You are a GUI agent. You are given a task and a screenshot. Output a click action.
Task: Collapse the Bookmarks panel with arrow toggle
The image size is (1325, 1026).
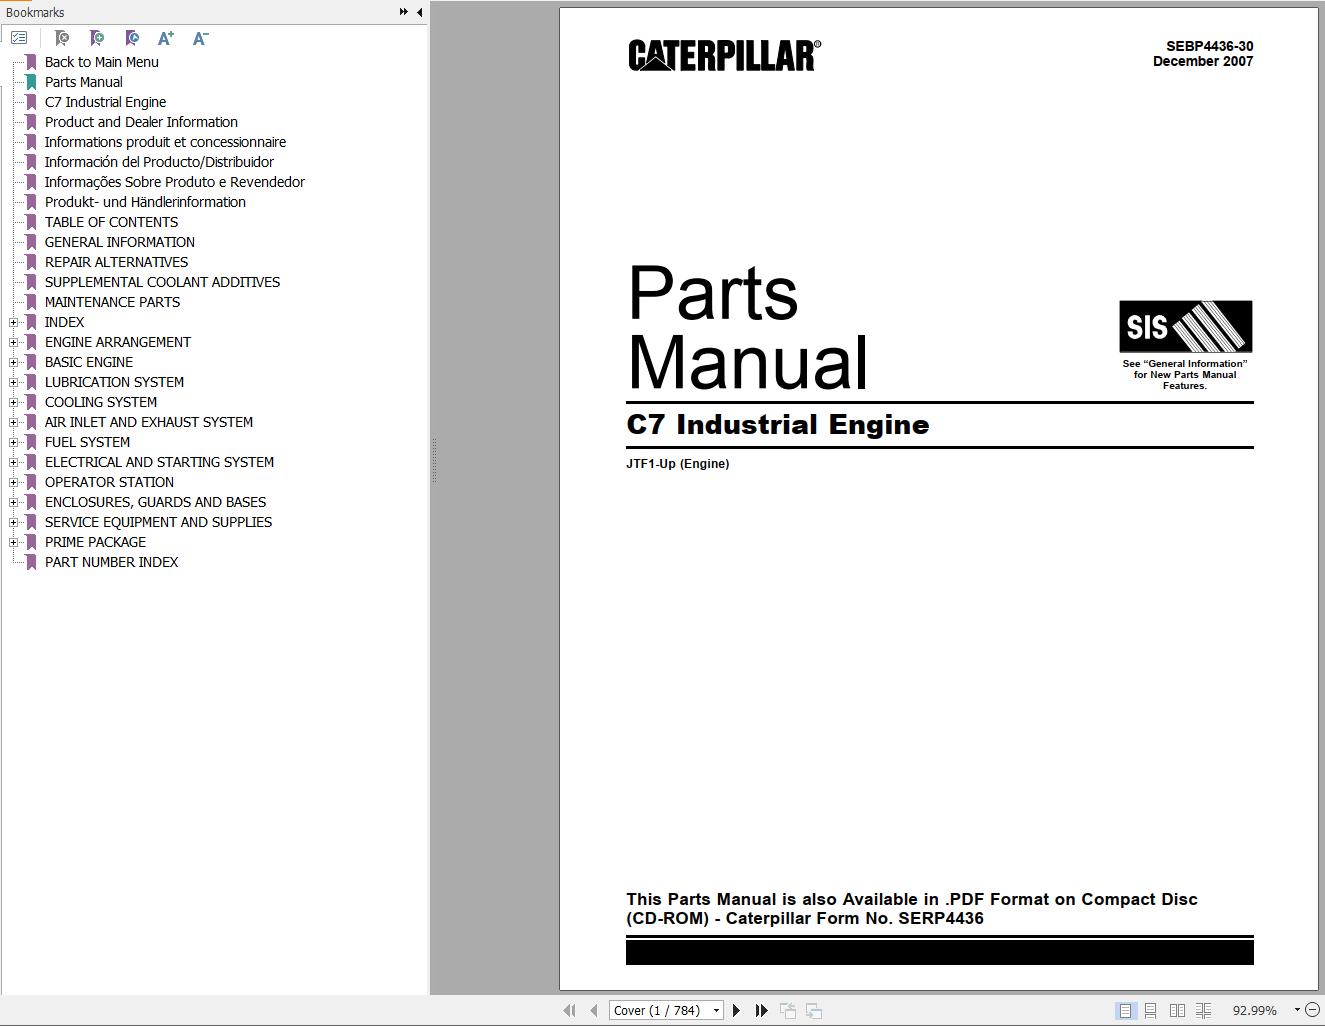(418, 12)
